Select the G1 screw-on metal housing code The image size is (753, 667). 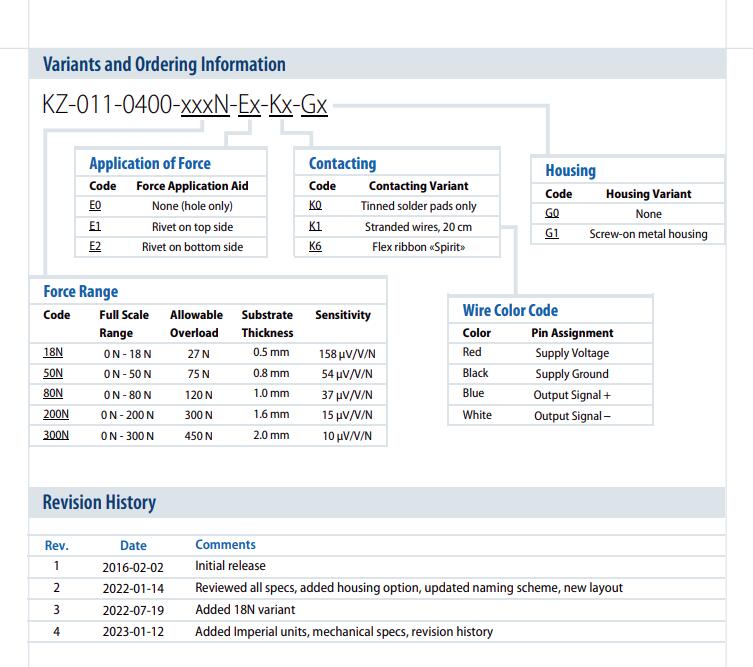tap(552, 234)
